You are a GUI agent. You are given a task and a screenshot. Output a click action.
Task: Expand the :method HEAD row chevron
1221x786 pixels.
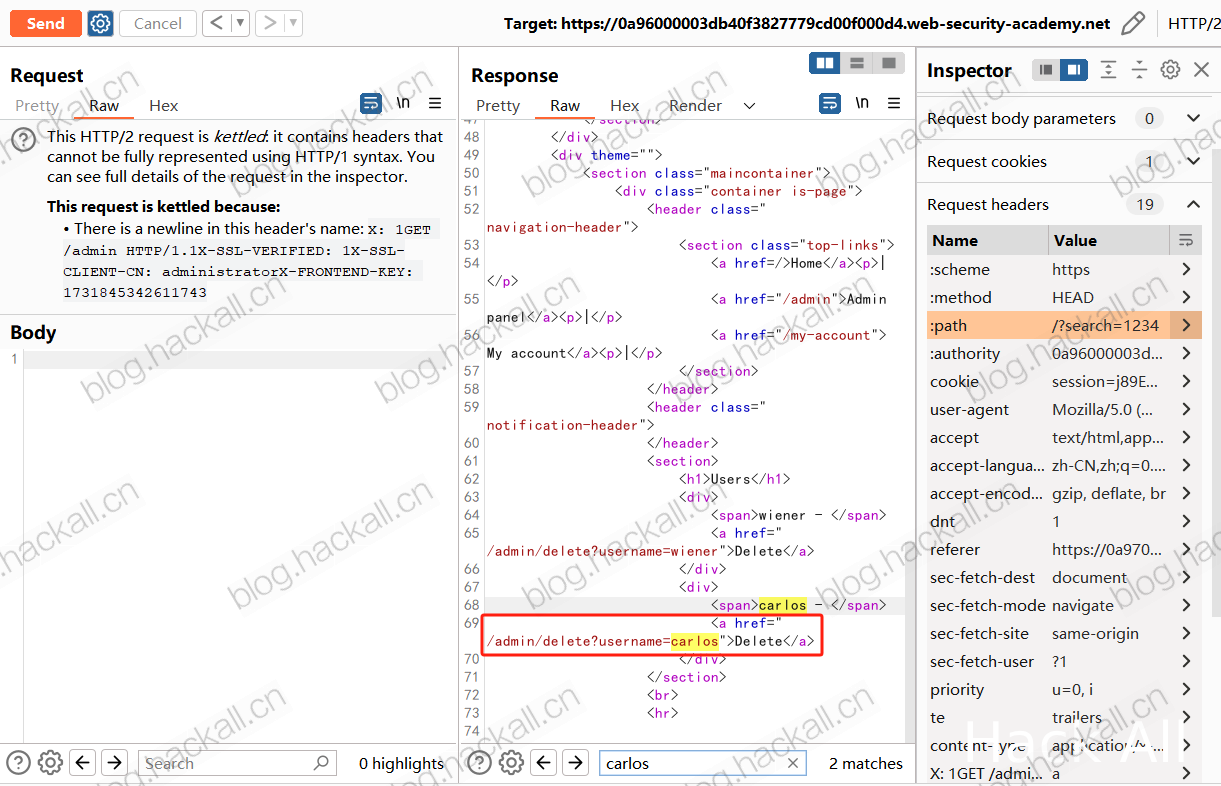click(x=1186, y=297)
